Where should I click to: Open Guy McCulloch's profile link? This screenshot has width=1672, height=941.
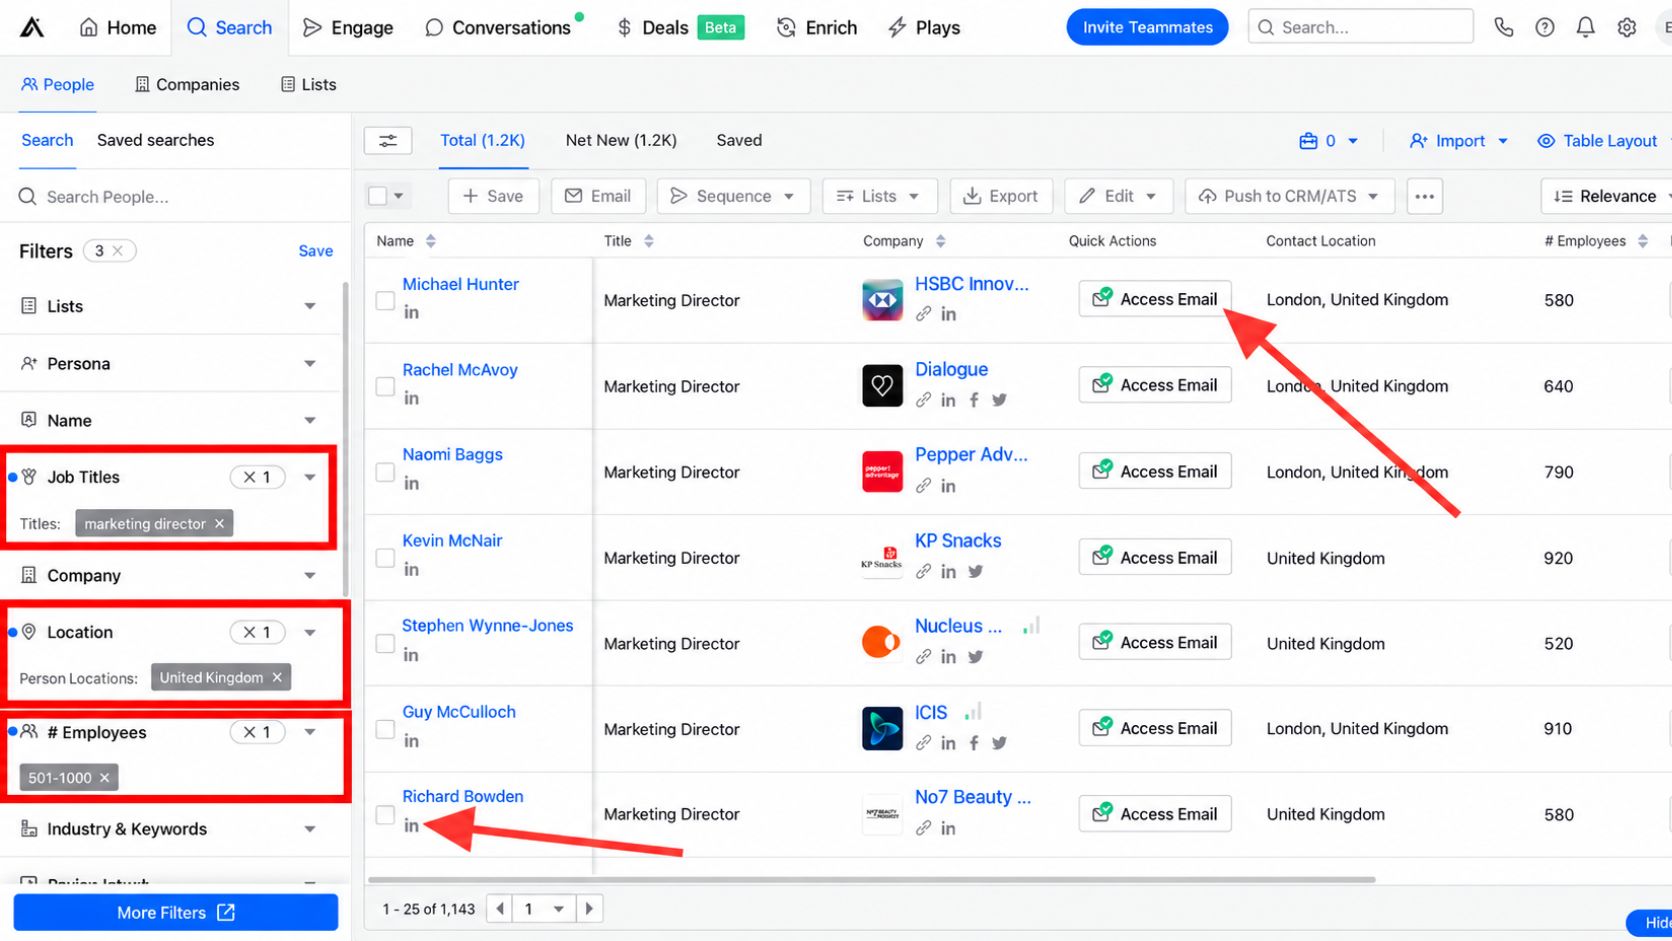[459, 712]
